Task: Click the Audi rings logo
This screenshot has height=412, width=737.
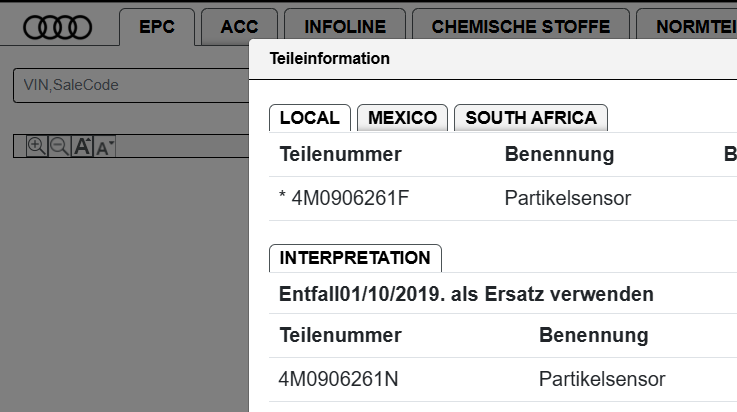Action: pyautogui.click(x=57, y=28)
